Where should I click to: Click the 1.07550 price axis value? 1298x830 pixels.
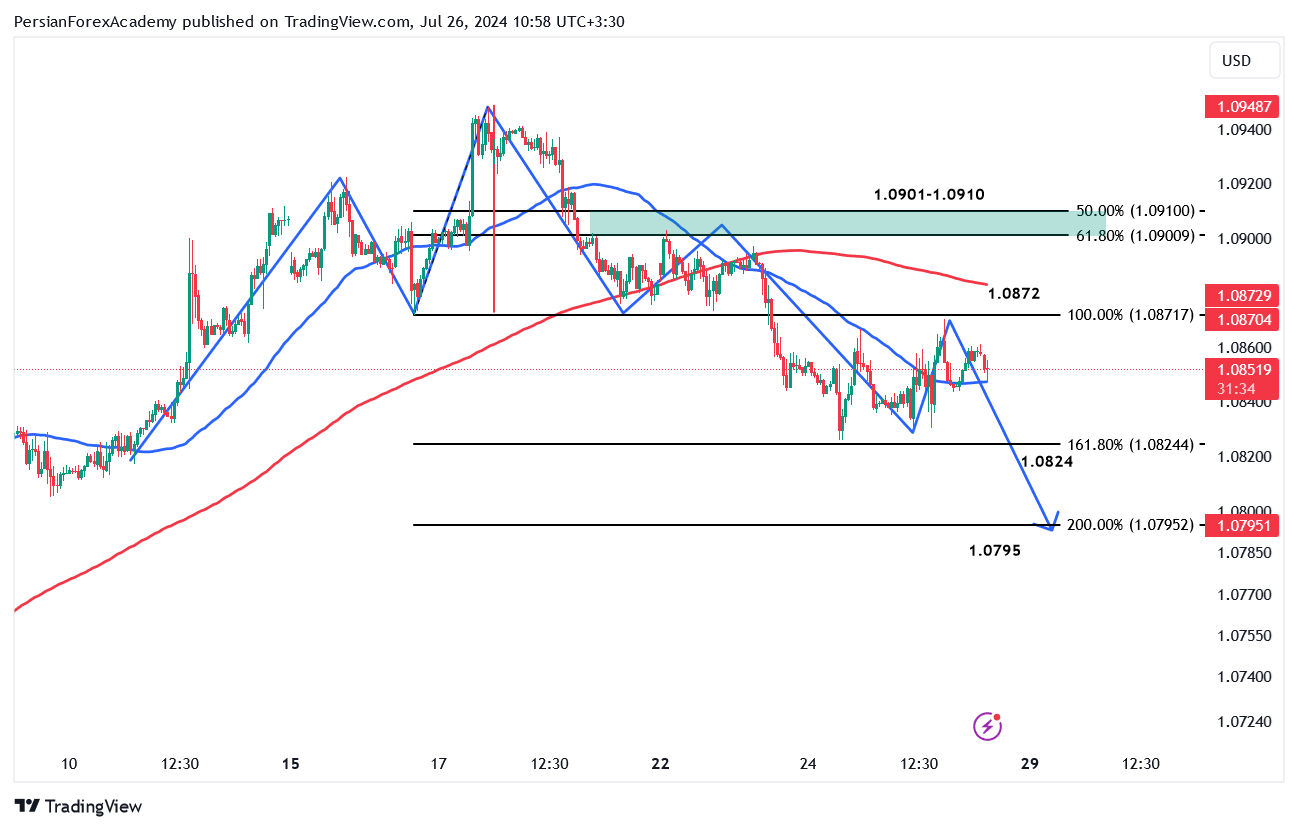(1243, 635)
